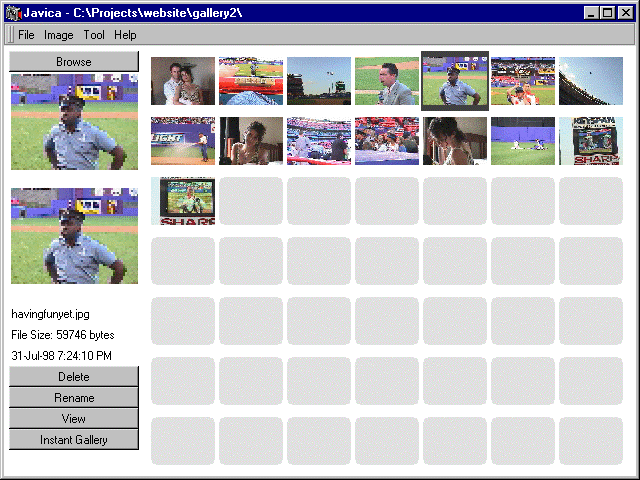Select the two men in stands thumbnail
Image resolution: width=640 pixels, height=480 pixels.
319,141
